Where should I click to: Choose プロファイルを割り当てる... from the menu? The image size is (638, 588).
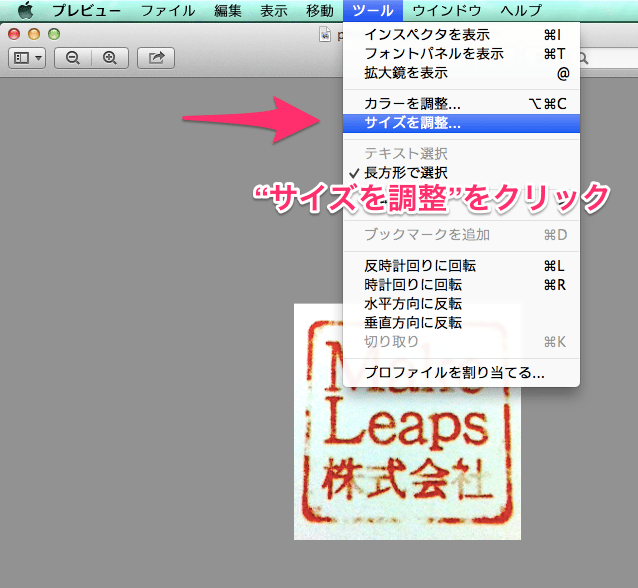coord(461,372)
